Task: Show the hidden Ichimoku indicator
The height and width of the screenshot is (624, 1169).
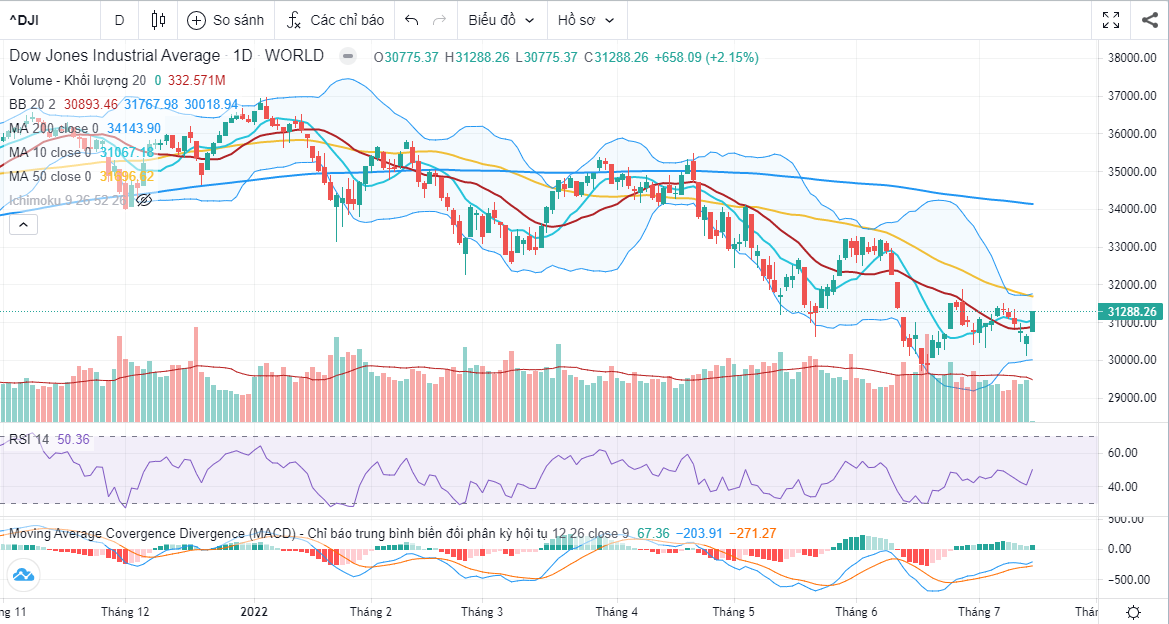Action: tap(145, 200)
